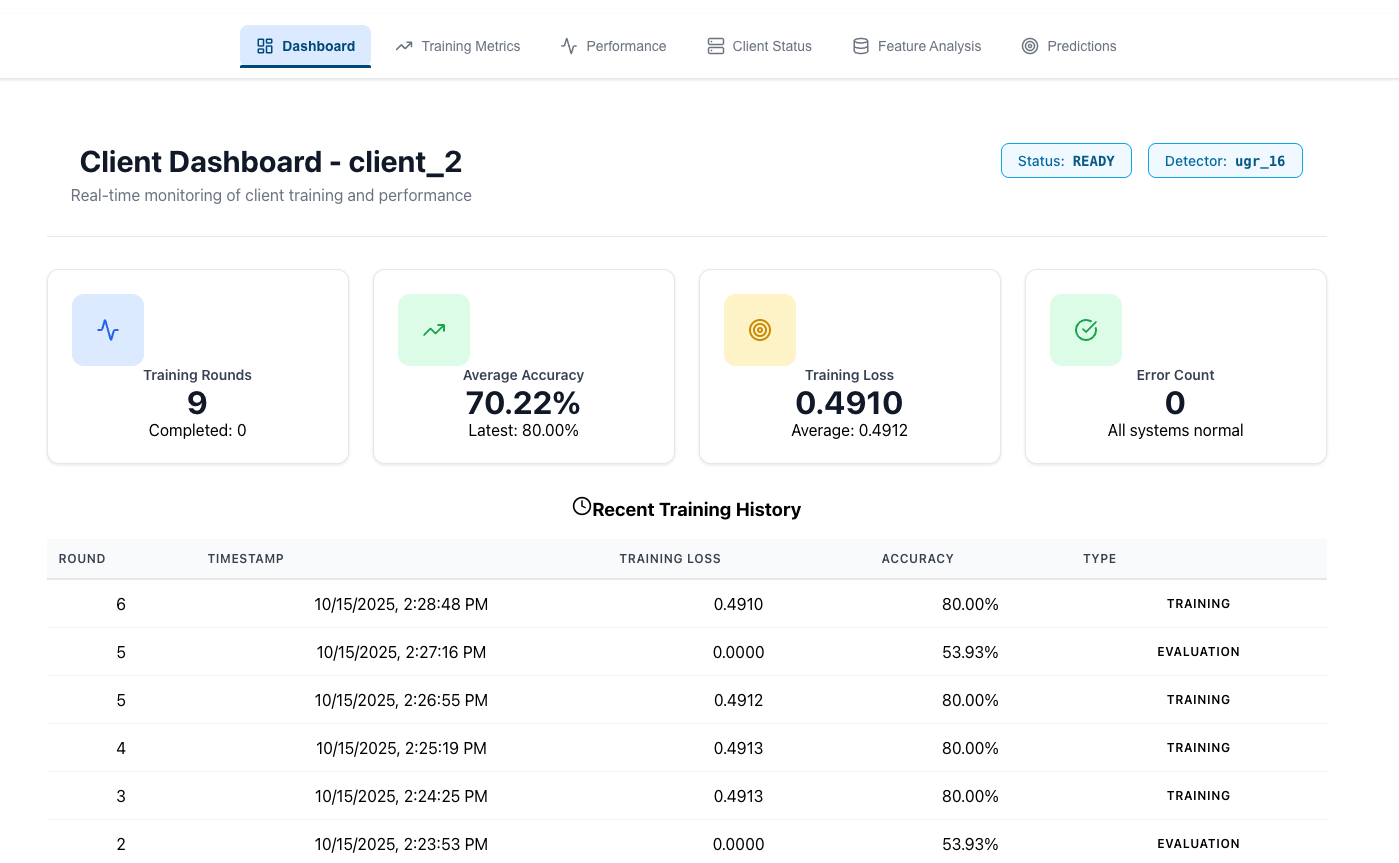Click the Feature Analysis database icon

(x=860, y=45)
